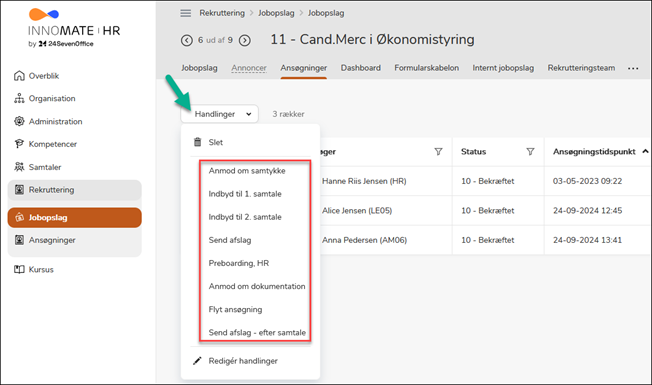The height and width of the screenshot is (385, 652).
Task: Select Indbyd til 1. samtale action
Action: [x=245, y=194]
